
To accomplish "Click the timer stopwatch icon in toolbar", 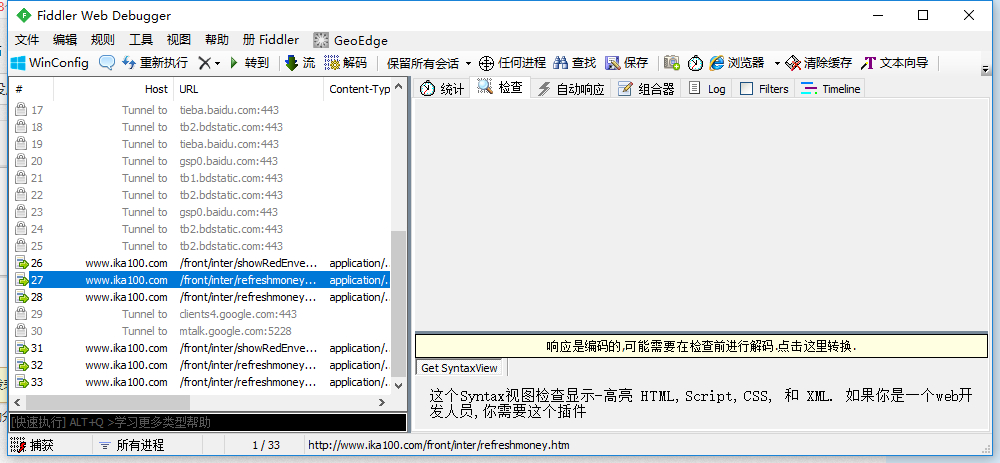I will [695, 62].
